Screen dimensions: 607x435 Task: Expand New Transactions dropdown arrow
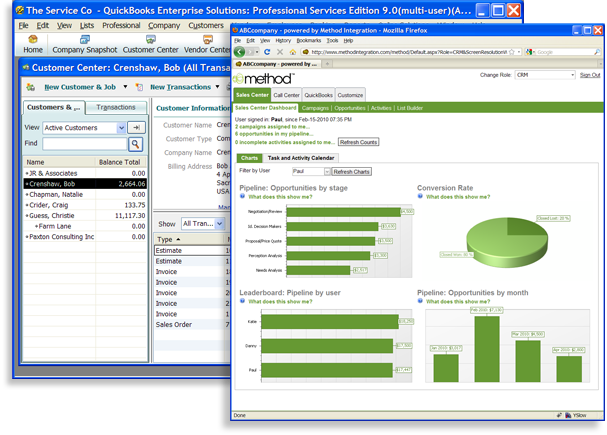(x=217, y=87)
